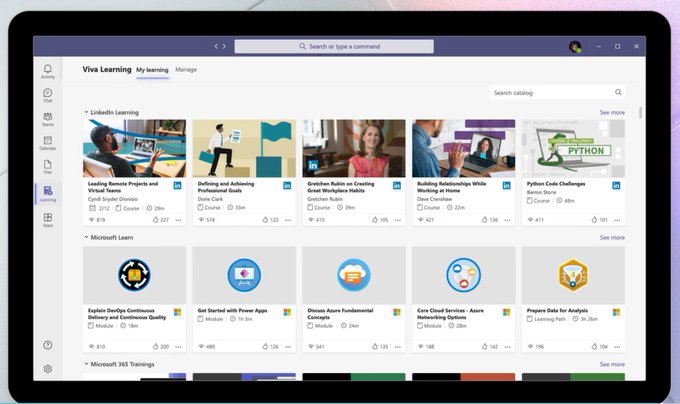Open the Gretchen Rubin course thumbnail

click(354, 148)
